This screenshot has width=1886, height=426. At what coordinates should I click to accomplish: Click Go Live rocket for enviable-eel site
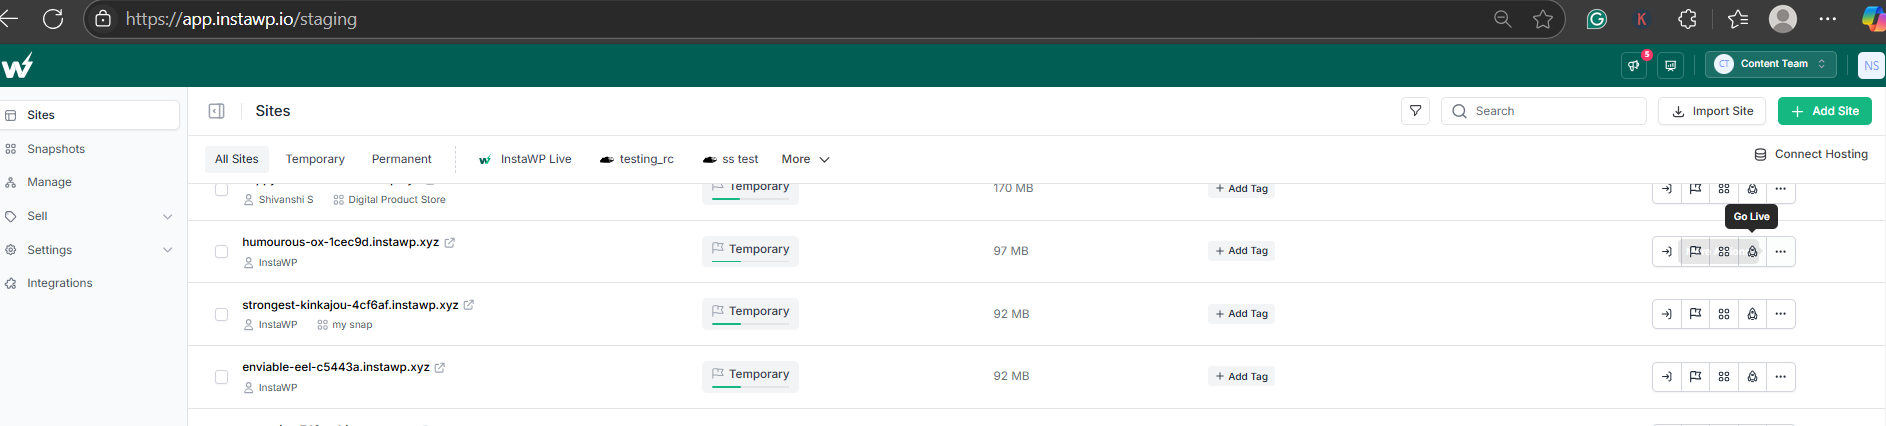pyautogui.click(x=1752, y=377)
